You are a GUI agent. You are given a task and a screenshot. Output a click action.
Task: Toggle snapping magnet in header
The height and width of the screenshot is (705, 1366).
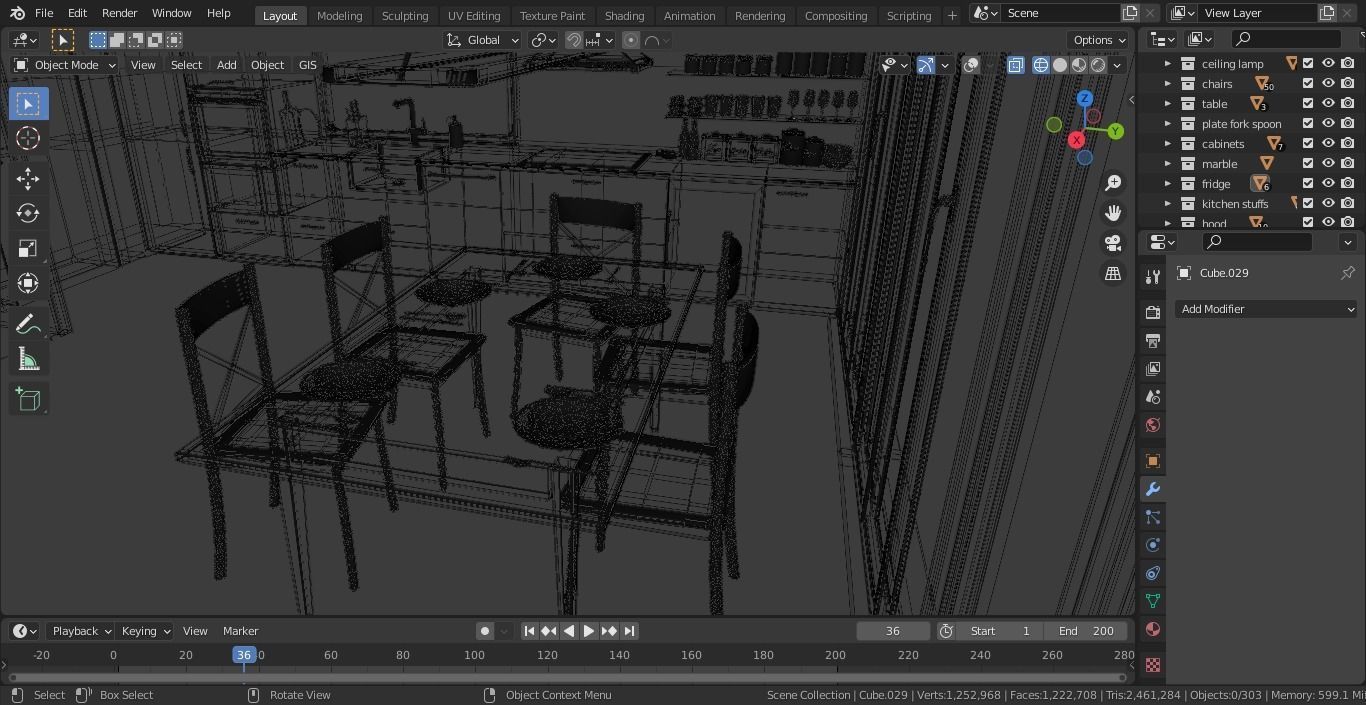(574, 40)
